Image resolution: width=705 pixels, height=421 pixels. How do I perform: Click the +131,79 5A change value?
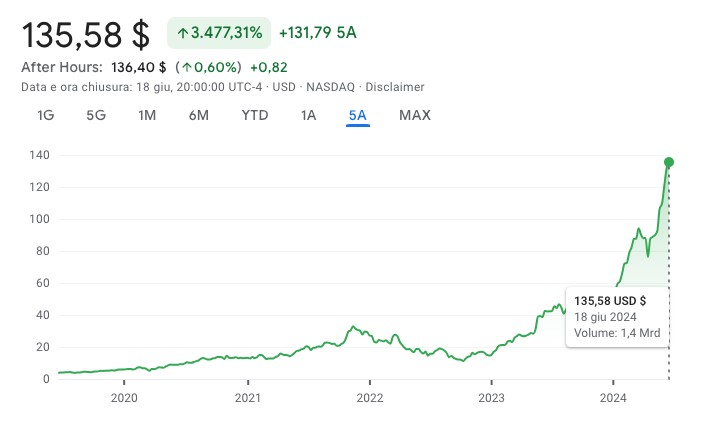[317, 33]
